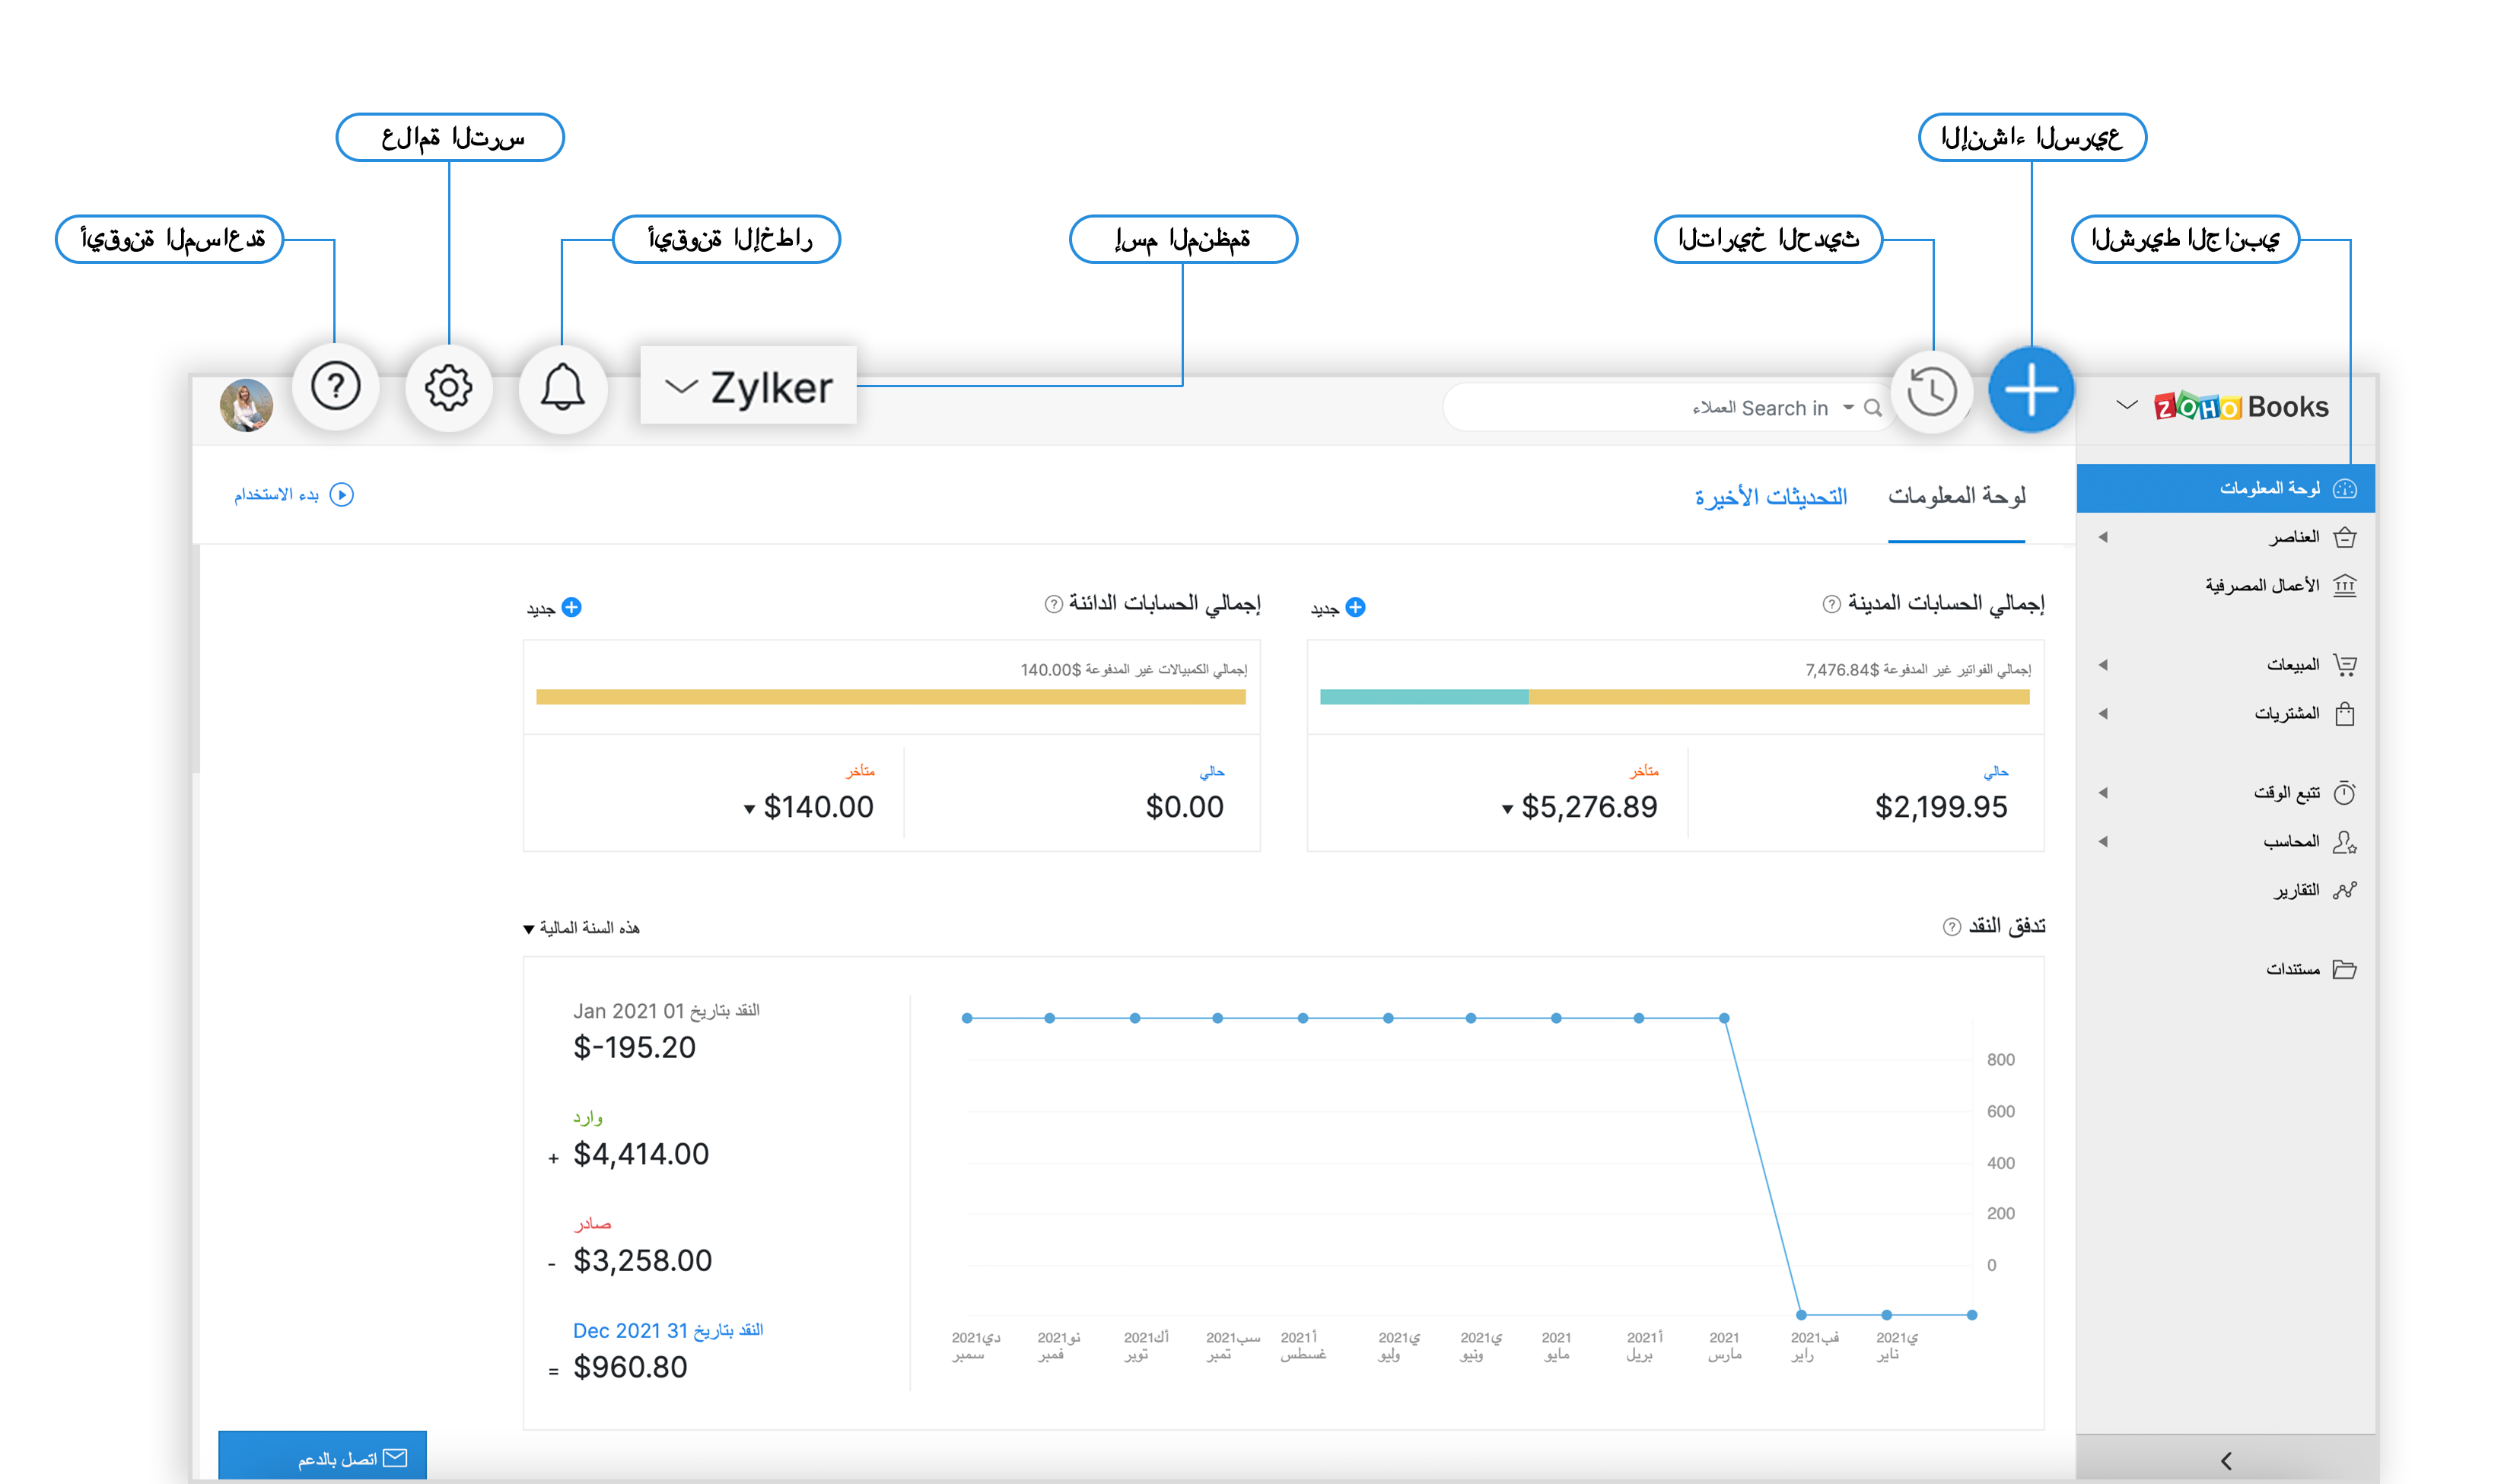2520x1484 pixels.
Task: Open the overdue receivables $5,276.89 dropdown
Action: point(1507,809)
